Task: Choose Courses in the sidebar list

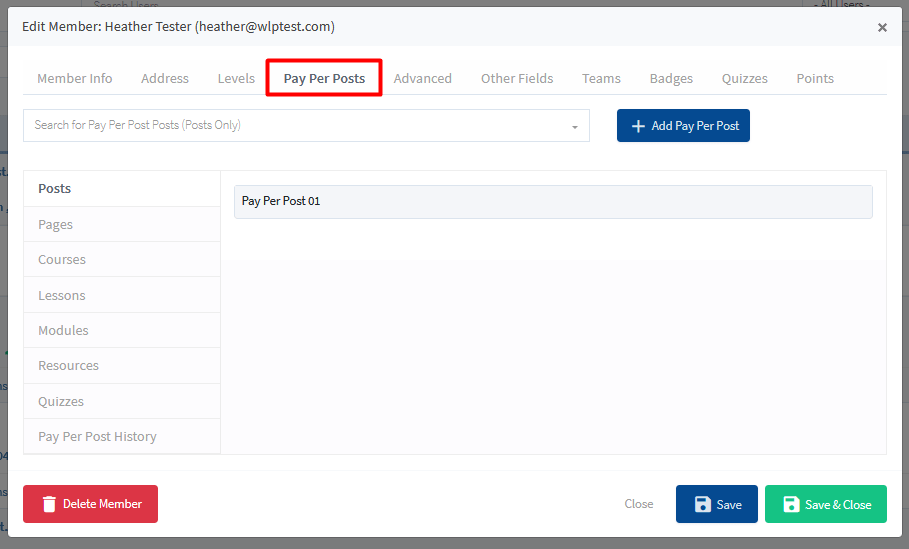Action: [122, 260]
